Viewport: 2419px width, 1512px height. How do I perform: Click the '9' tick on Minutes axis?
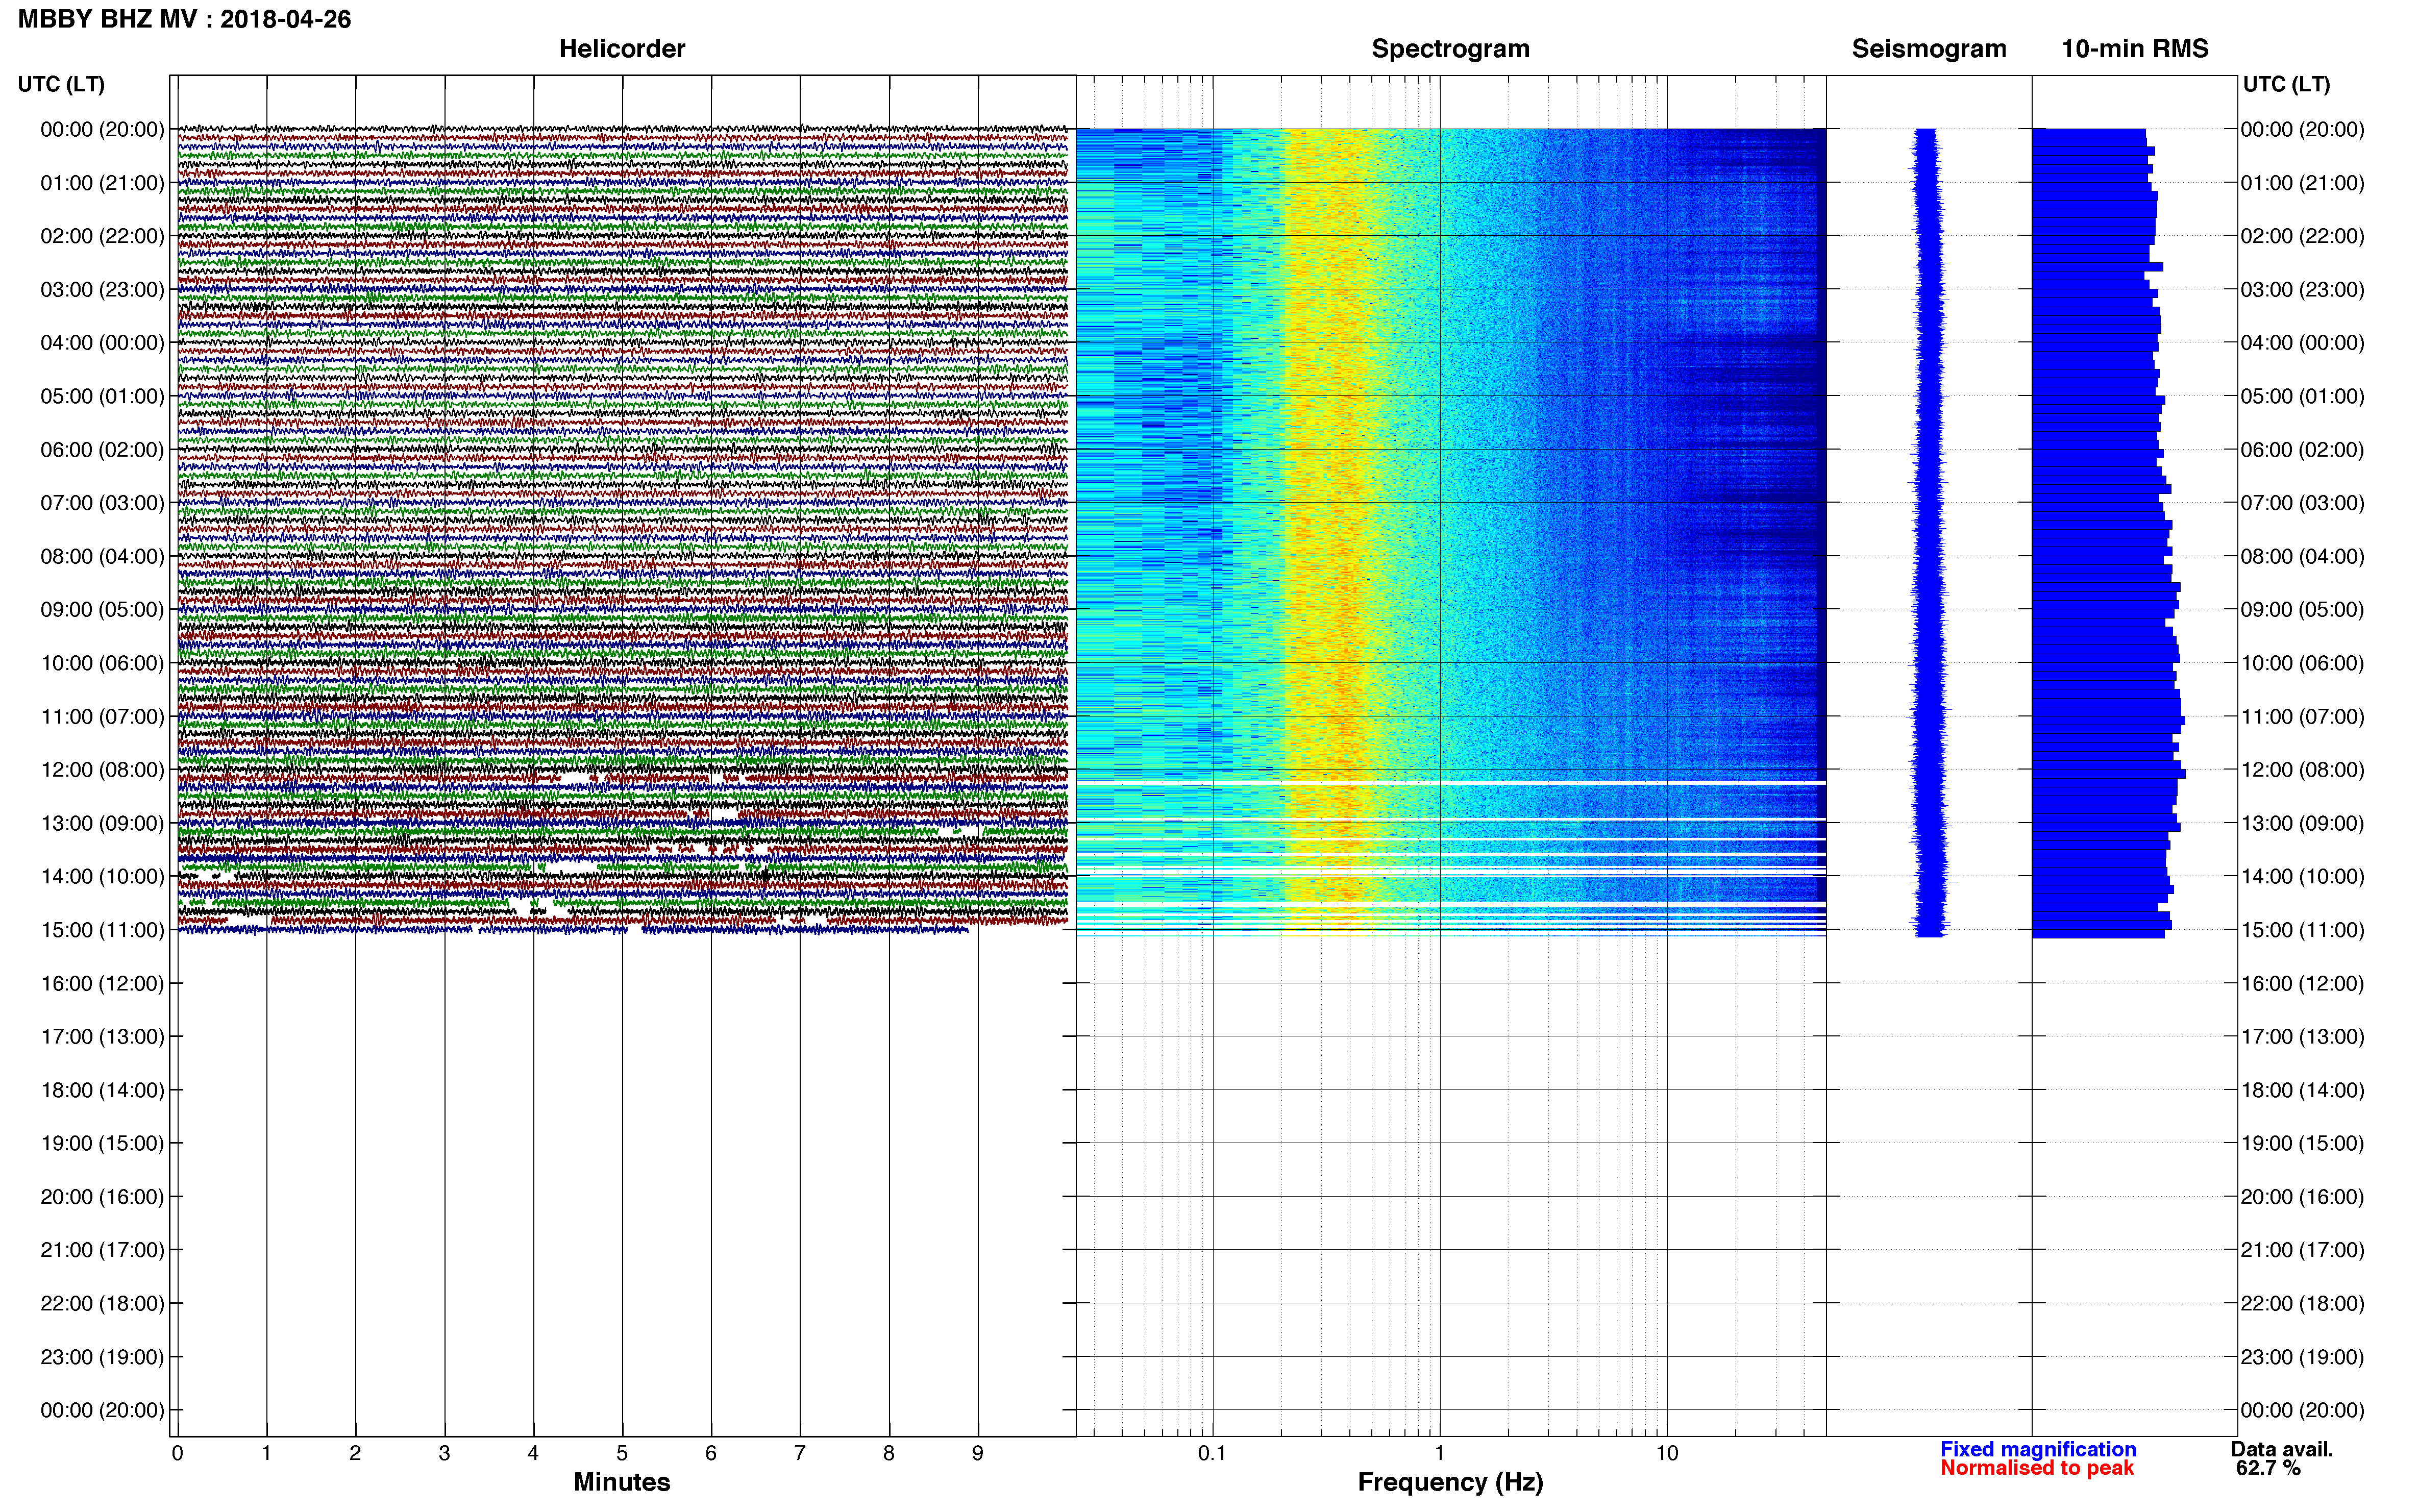pyautogui.click(x=978, y=1453)
